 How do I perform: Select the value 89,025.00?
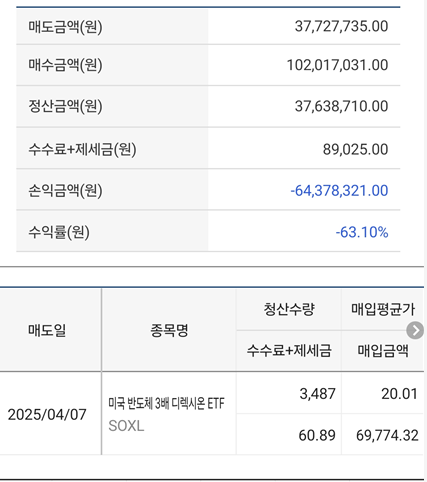[355, 149]
